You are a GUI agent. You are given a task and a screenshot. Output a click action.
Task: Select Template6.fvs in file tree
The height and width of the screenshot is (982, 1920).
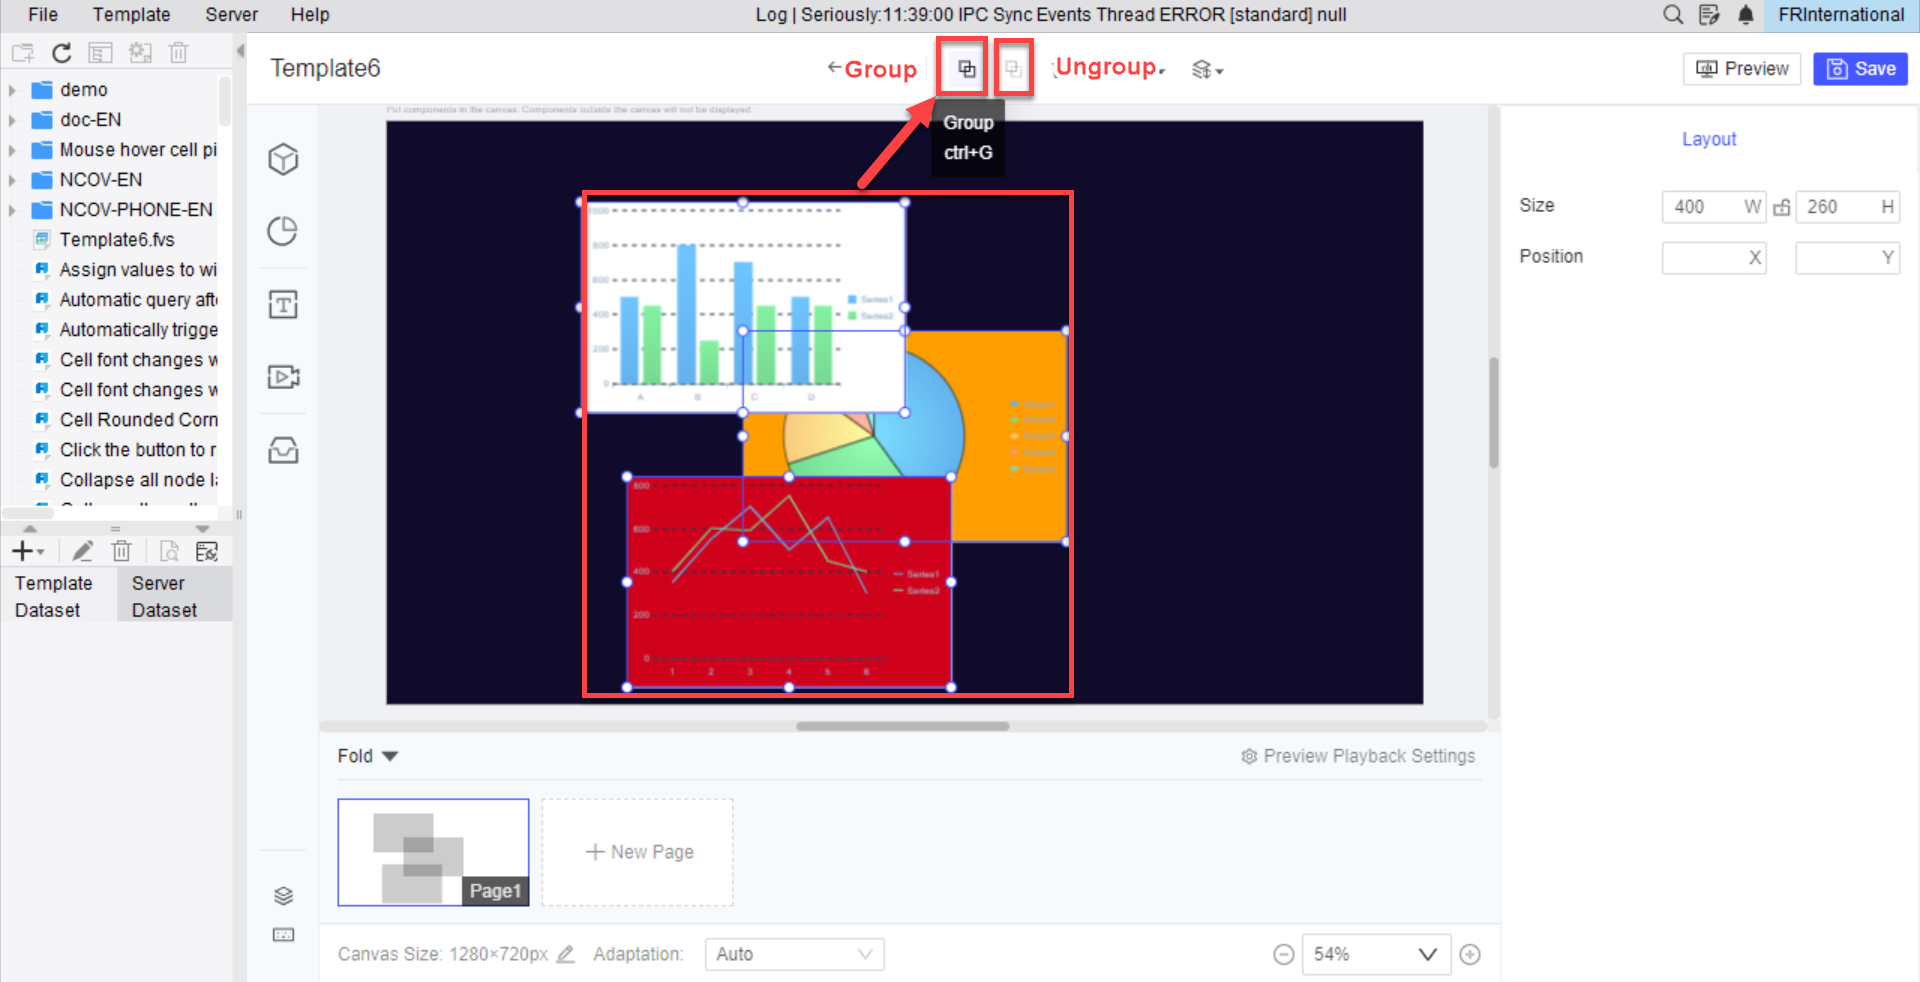[x=116, y=240]
